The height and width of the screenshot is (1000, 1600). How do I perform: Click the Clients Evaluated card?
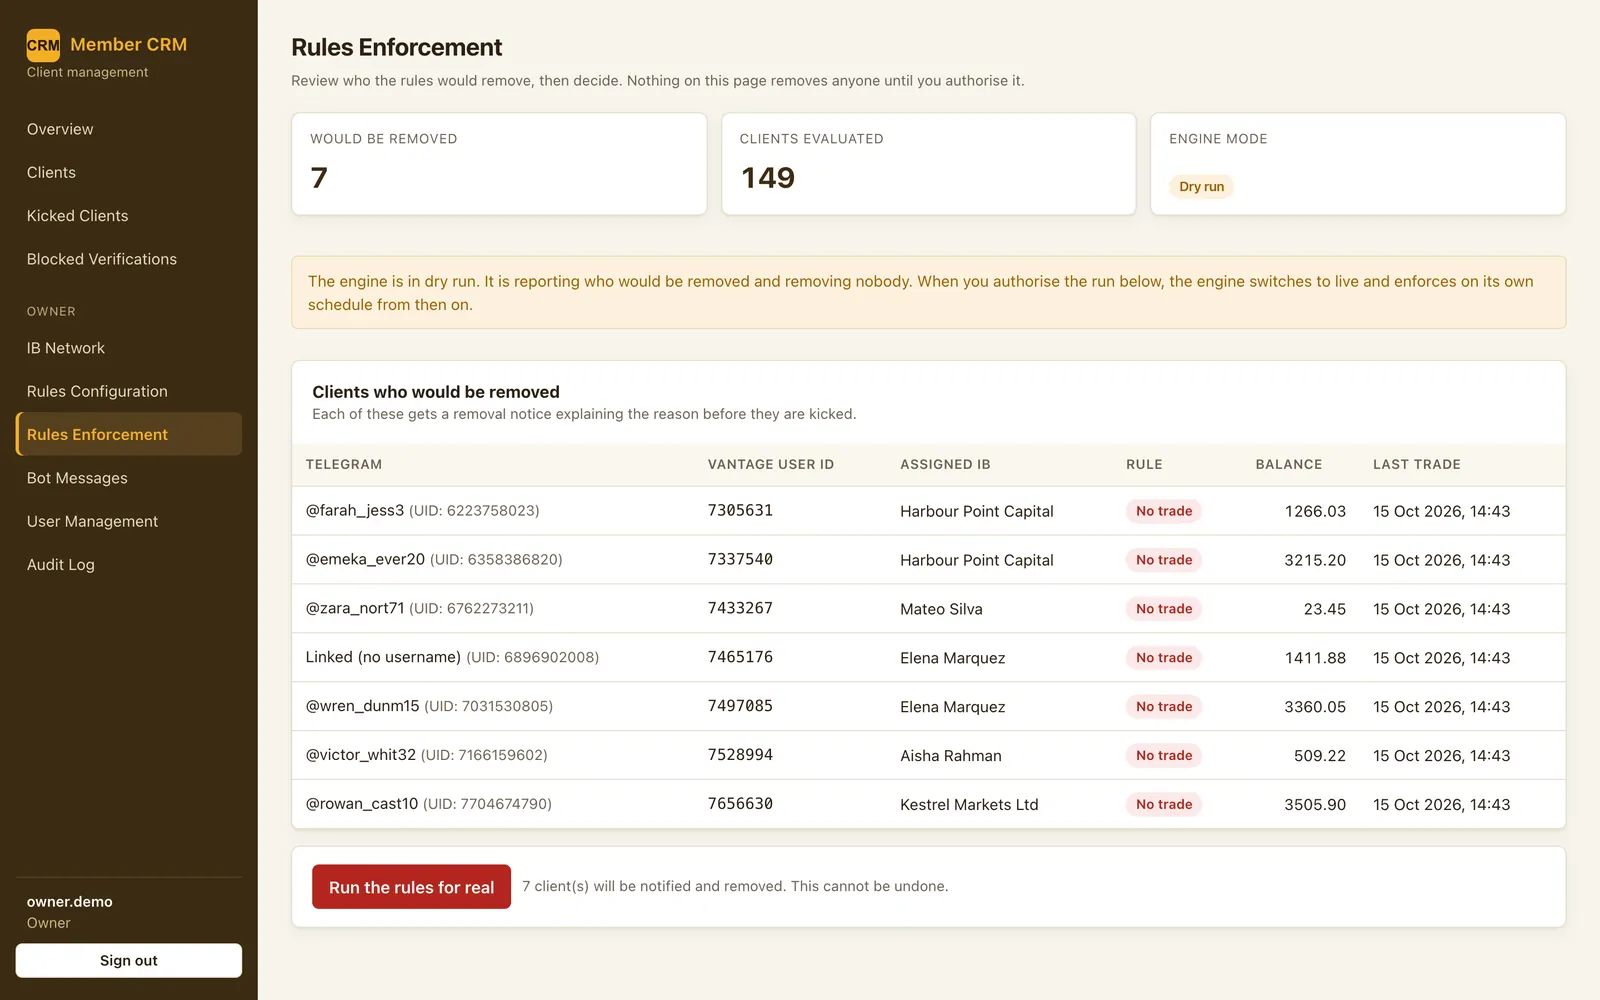point(929,164)
